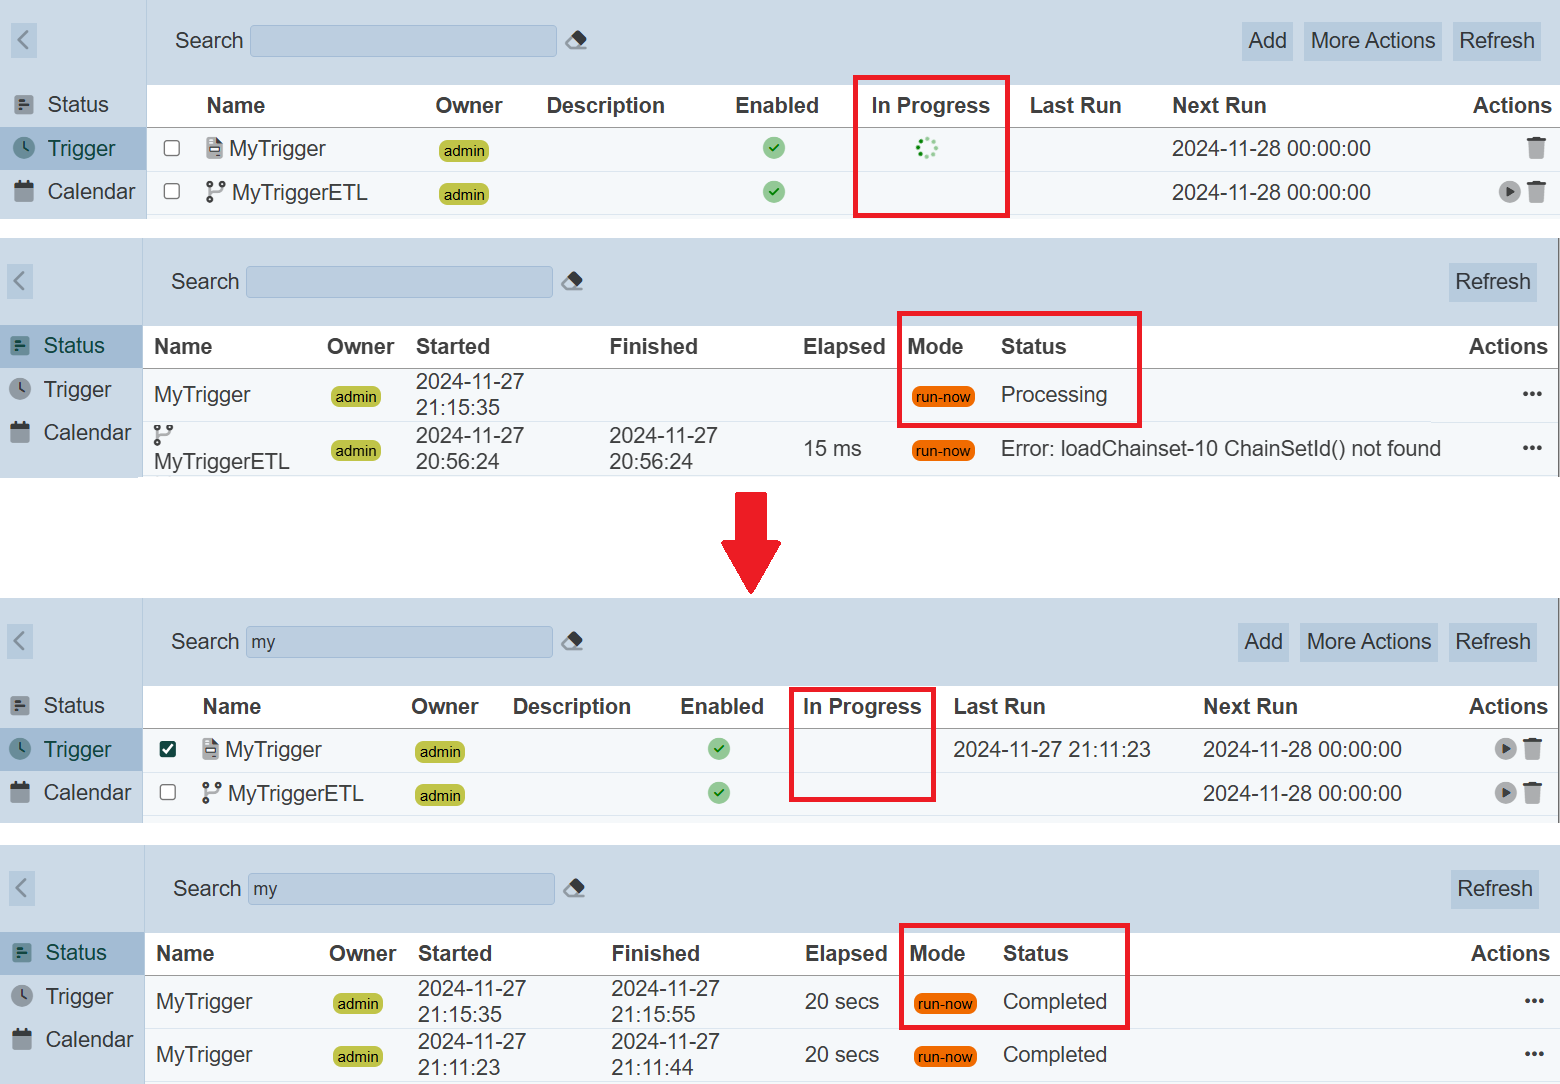Click the green Enabled checkmark for top MyTriggerETL
The image size is (1560, 1084).
(x=774, y=192)
